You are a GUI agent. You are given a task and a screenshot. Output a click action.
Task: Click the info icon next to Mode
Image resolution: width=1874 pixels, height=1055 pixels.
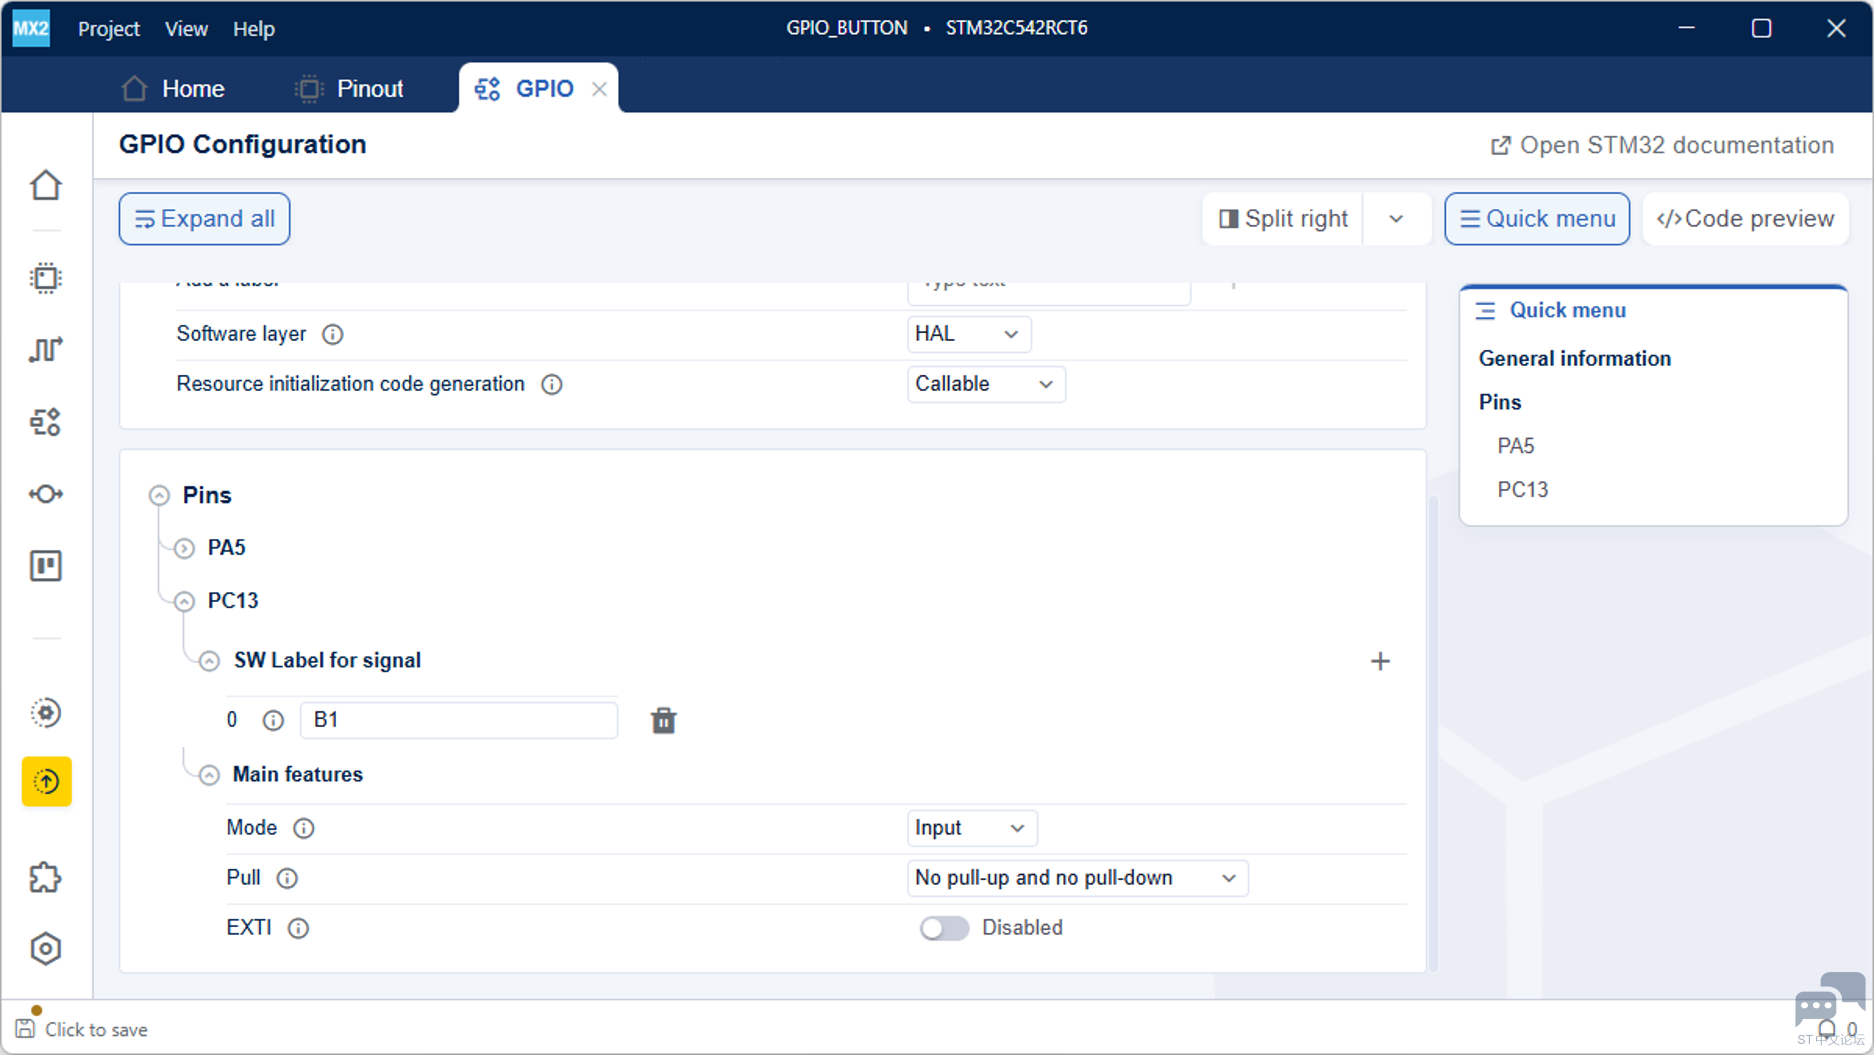click(x=304, y=828)
